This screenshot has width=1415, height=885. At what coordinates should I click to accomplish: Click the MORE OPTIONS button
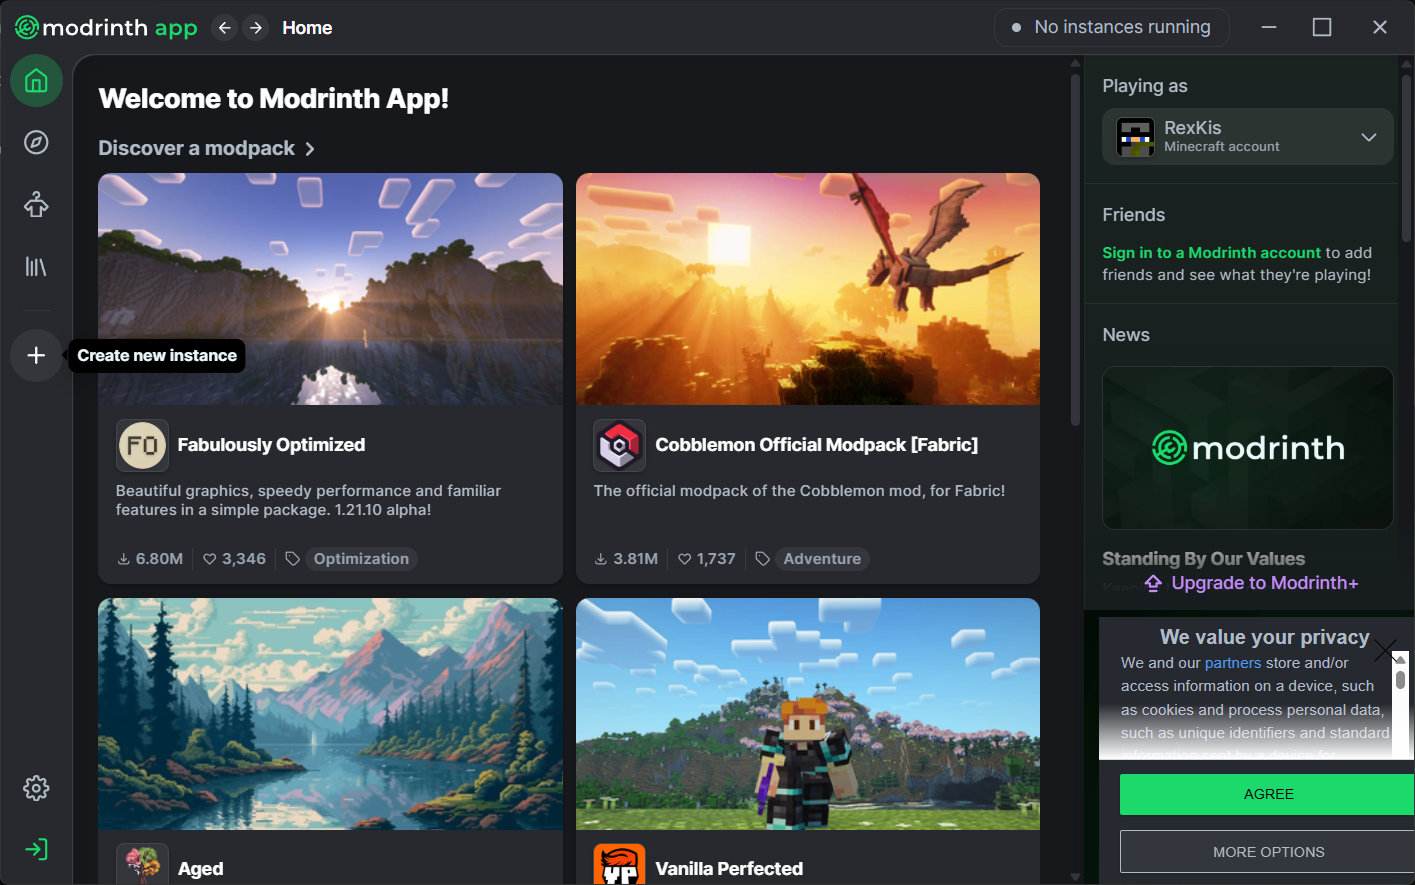point(1268,852)
